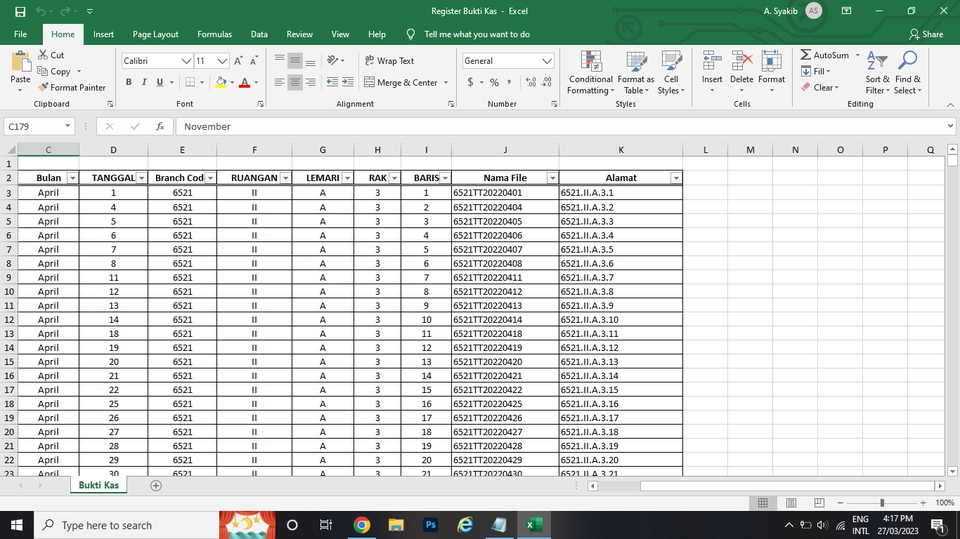This screenshot has height=539, width=960.
Task: Click the Copy button
Action: pos(54,72)
